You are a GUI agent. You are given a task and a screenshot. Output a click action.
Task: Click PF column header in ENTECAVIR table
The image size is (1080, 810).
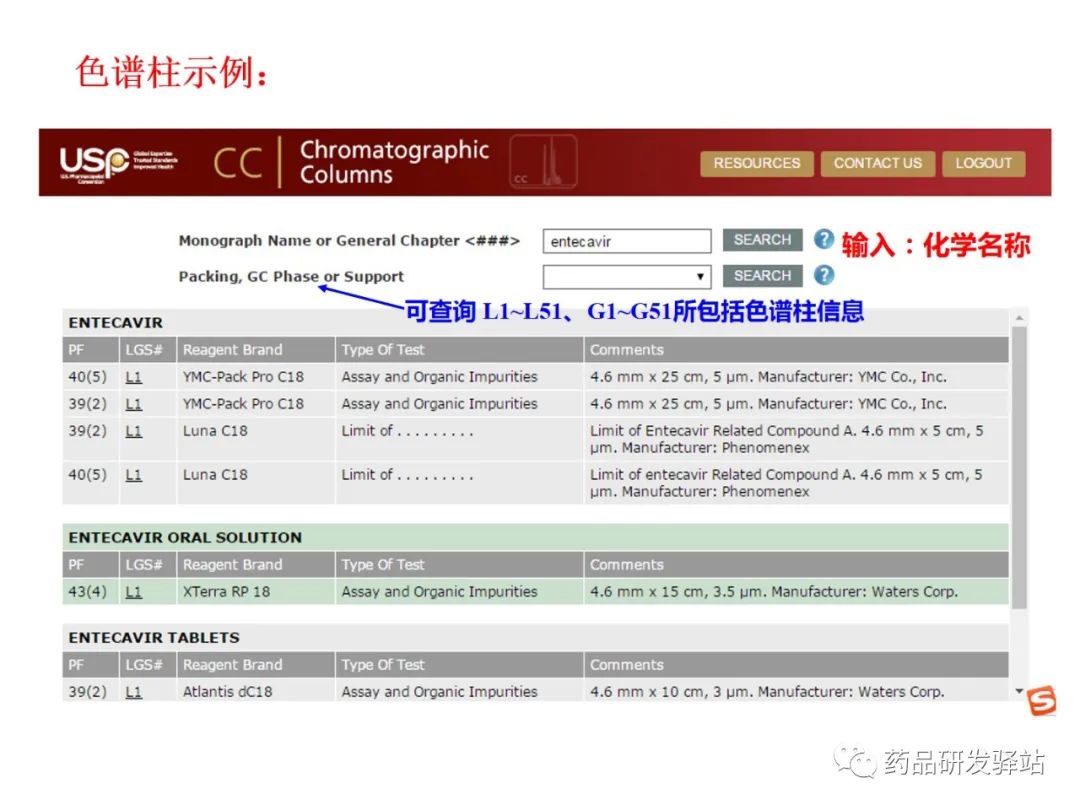click(90, 350)
